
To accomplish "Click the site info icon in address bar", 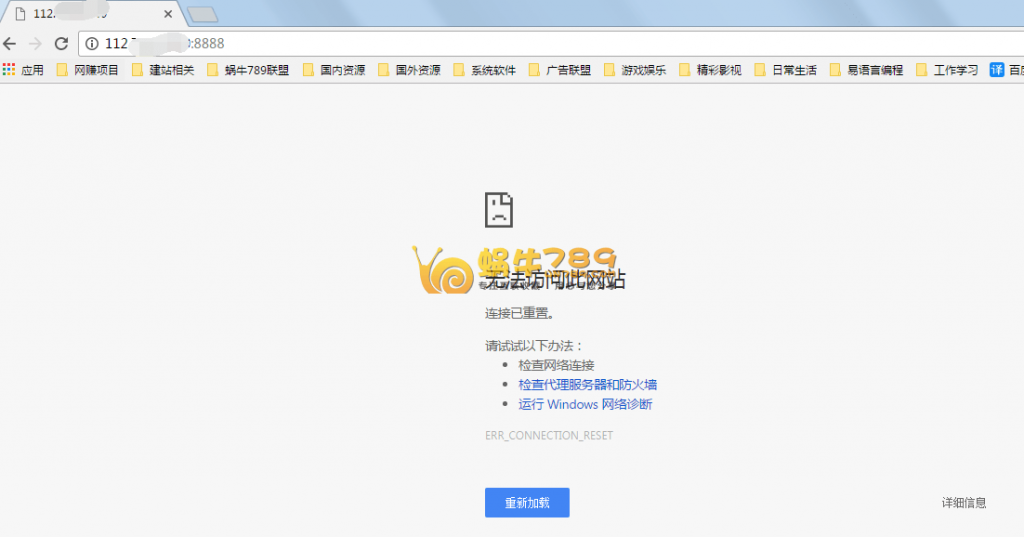I will click(x=92, y=44).
